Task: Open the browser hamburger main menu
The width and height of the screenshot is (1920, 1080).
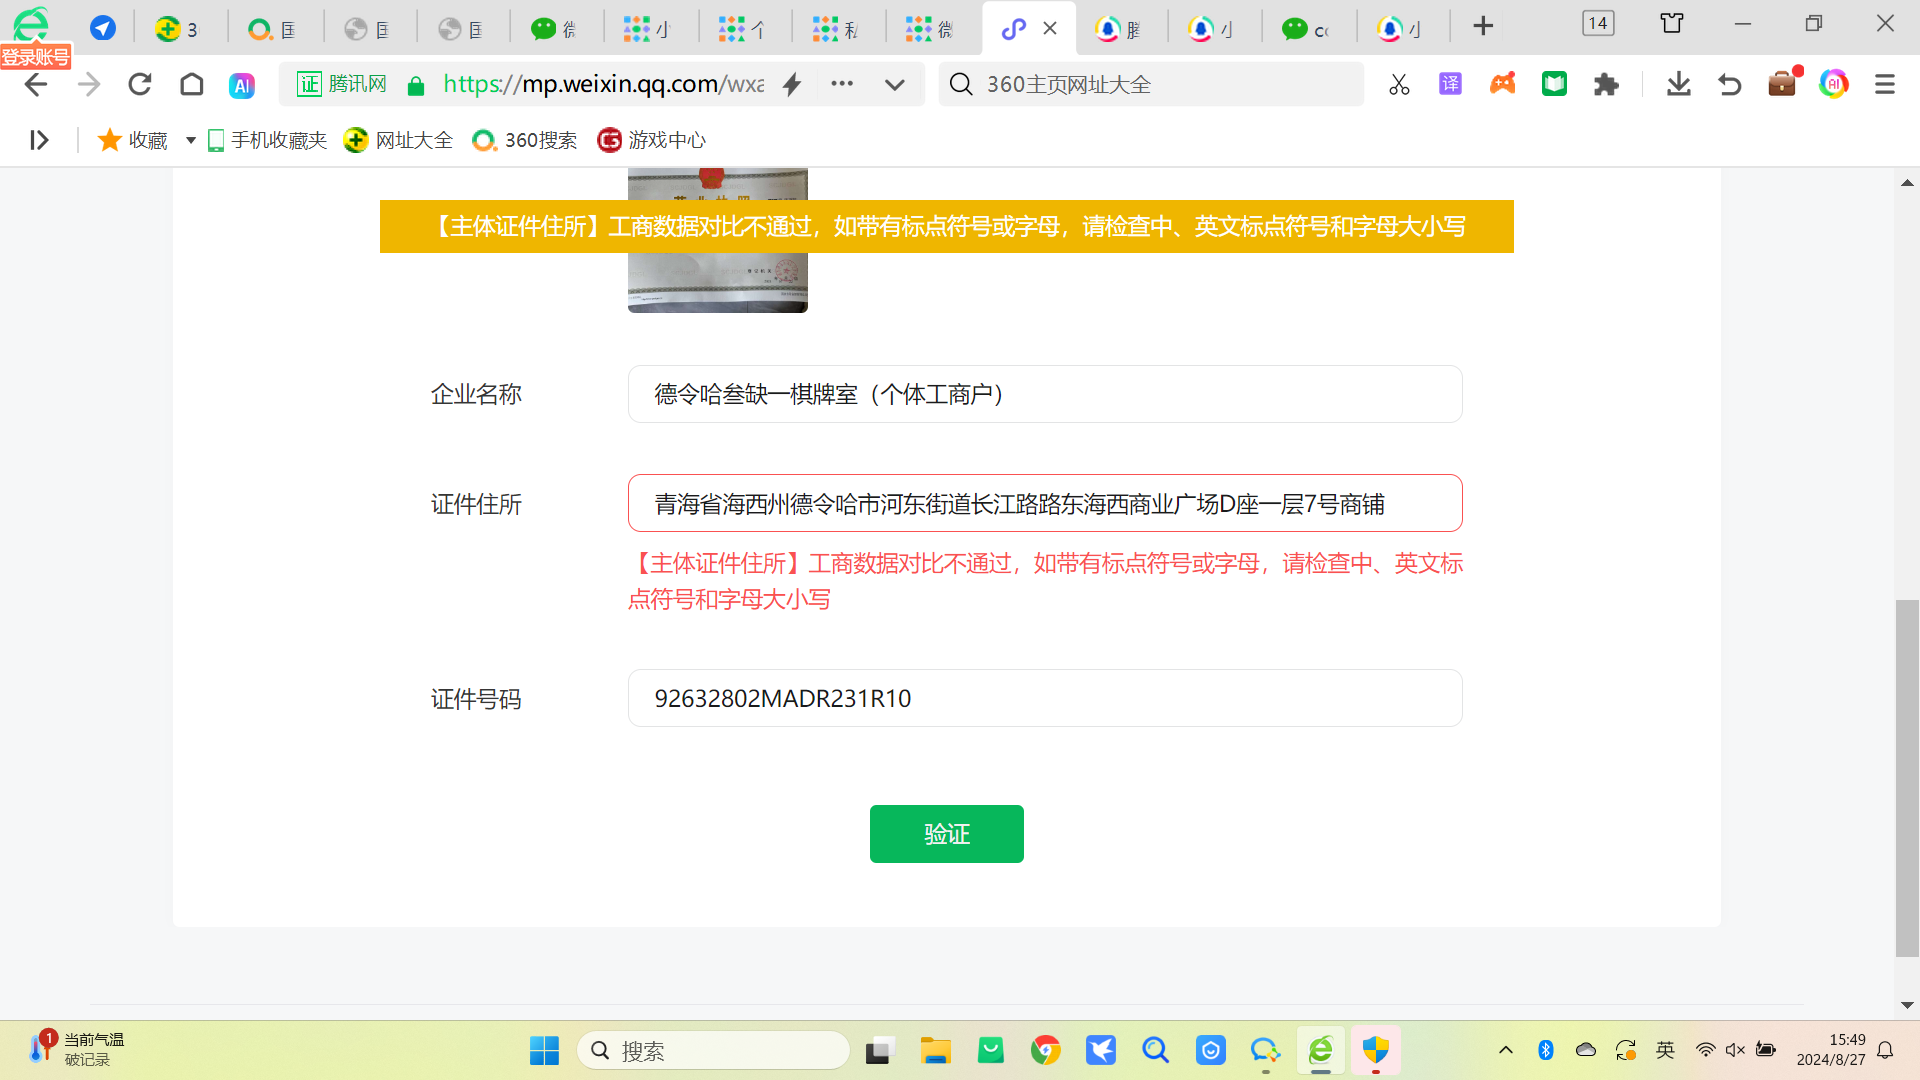Action: (1885, 85)
